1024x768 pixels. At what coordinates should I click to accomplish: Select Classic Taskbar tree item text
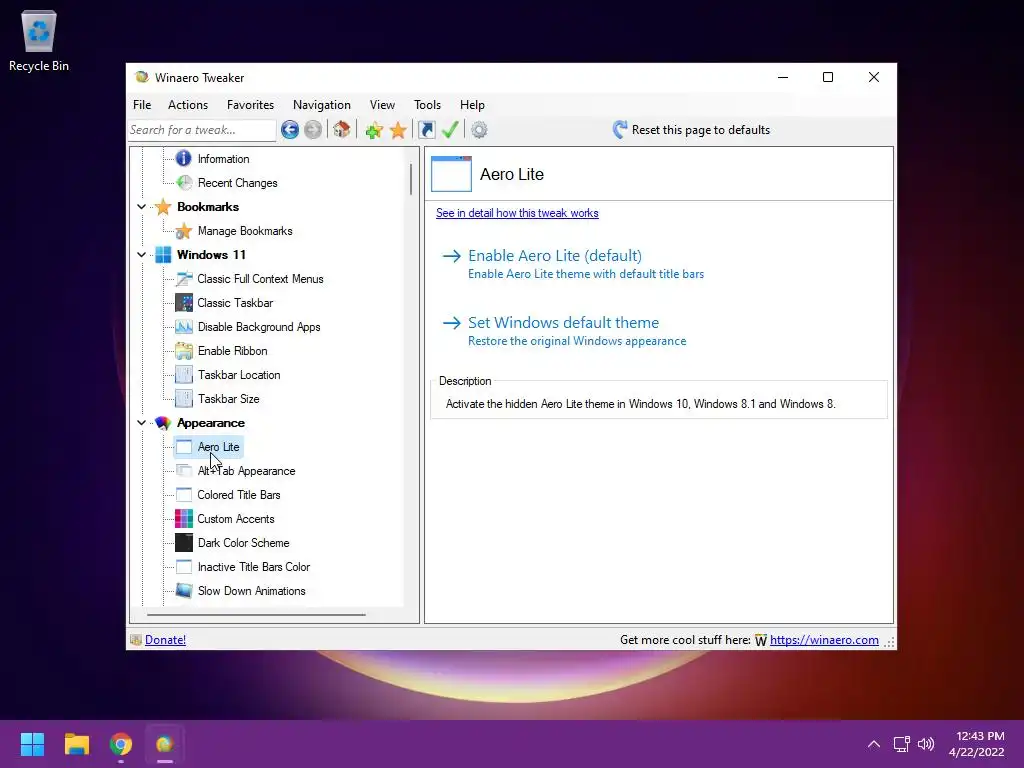tap(235, 303)
